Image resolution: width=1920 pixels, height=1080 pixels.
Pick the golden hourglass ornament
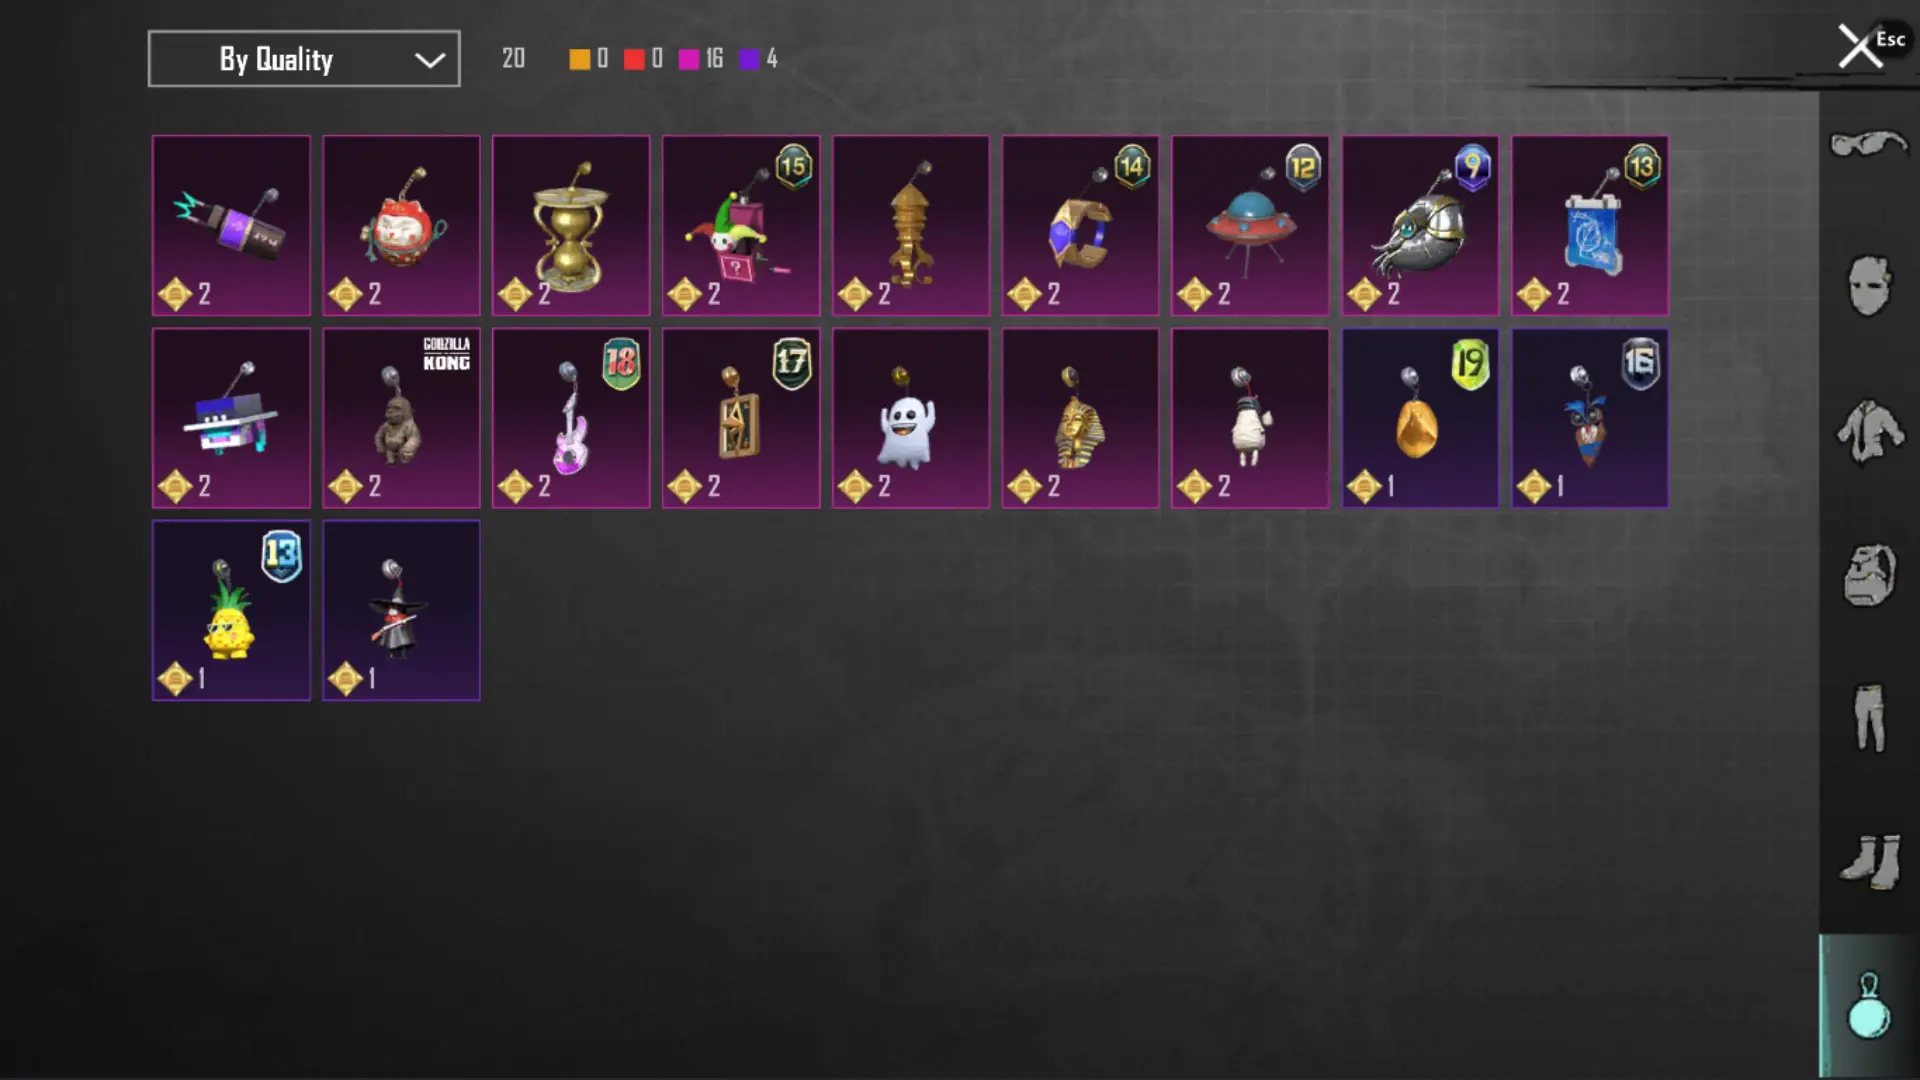tap(571, 226)
